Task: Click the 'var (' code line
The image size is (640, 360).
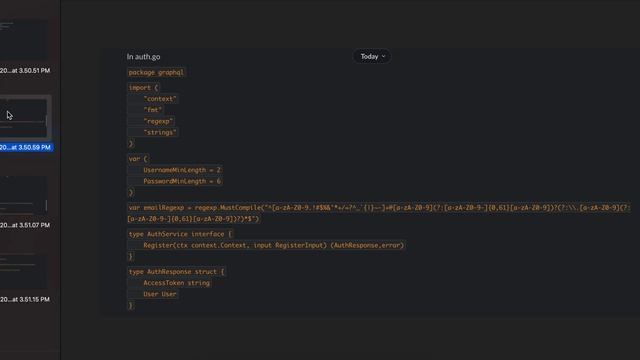Action: click(x=138, y=159)
